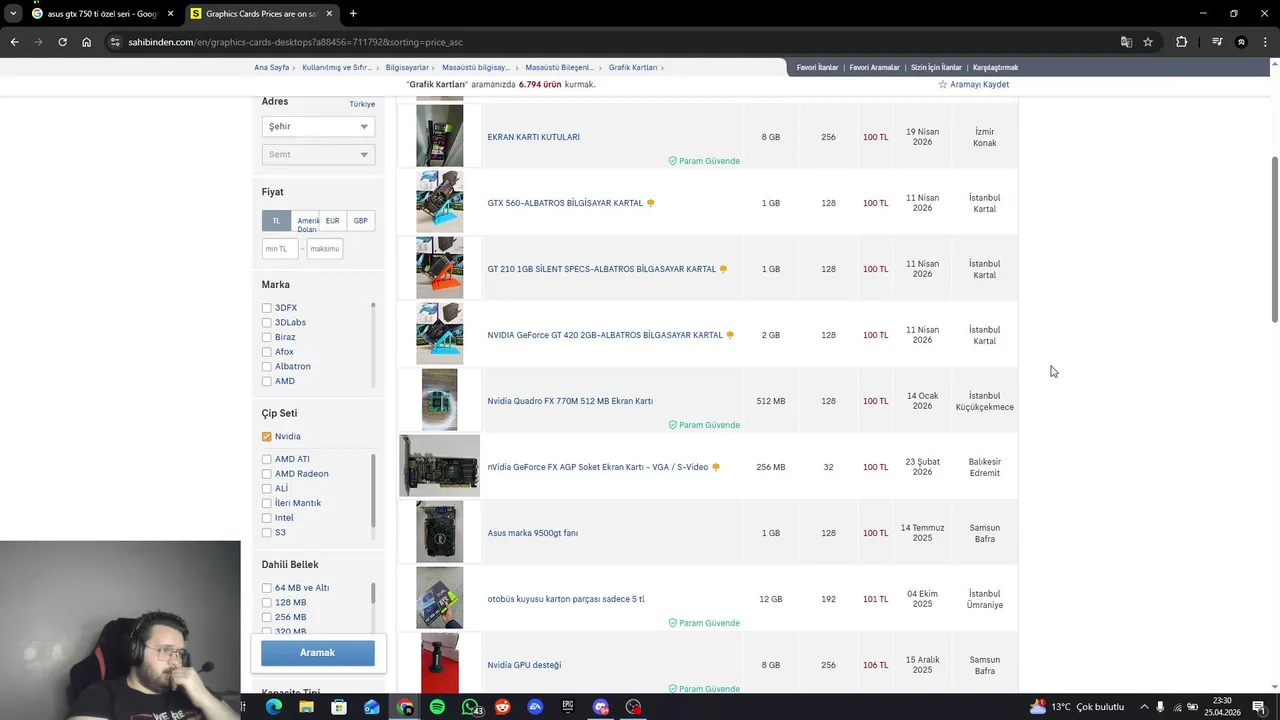This screenshot has height=720, width=1280.
Task: Click page vertical scrollbar thumb
Action: coord(1274,239)
